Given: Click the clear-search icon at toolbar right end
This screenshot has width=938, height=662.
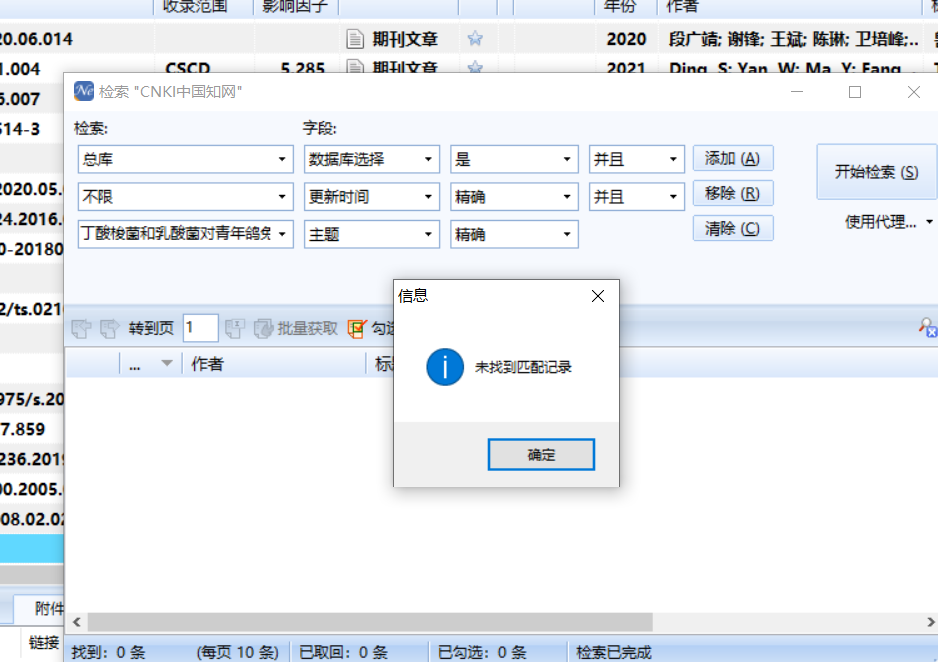Looking at the screenshot, I should pos(927,328).
